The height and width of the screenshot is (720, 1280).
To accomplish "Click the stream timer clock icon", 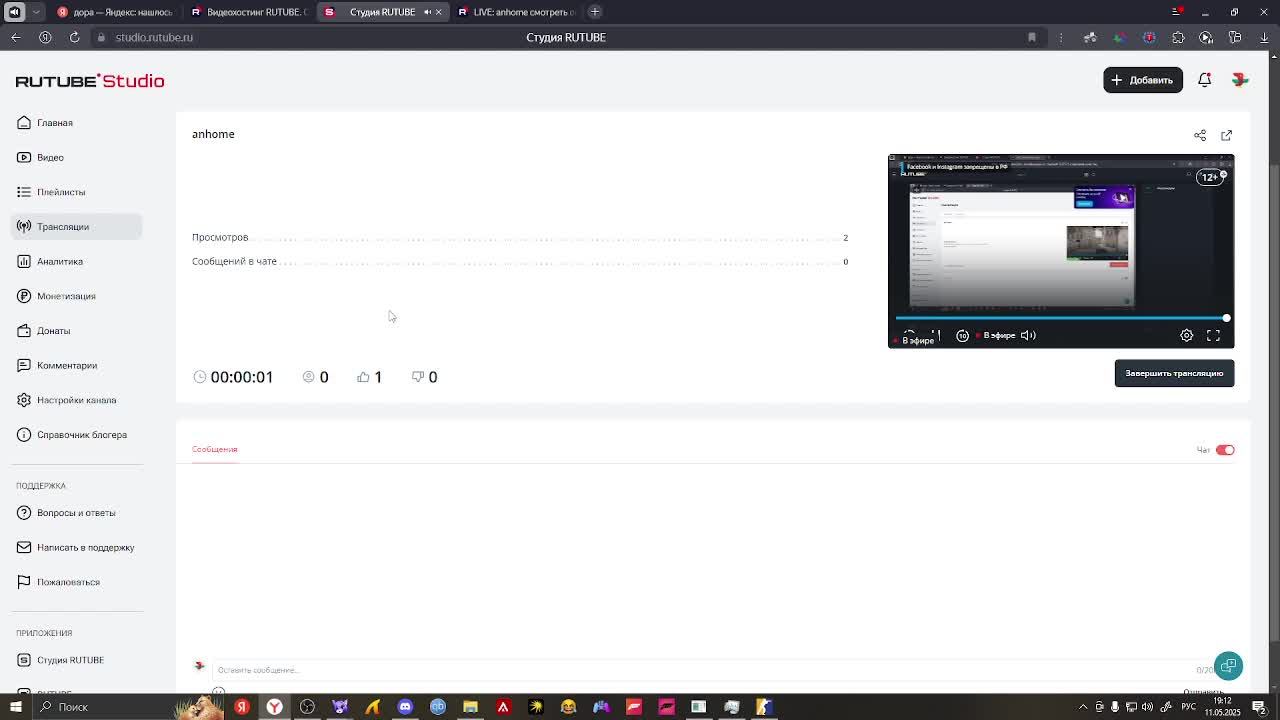I will (200, 377).
